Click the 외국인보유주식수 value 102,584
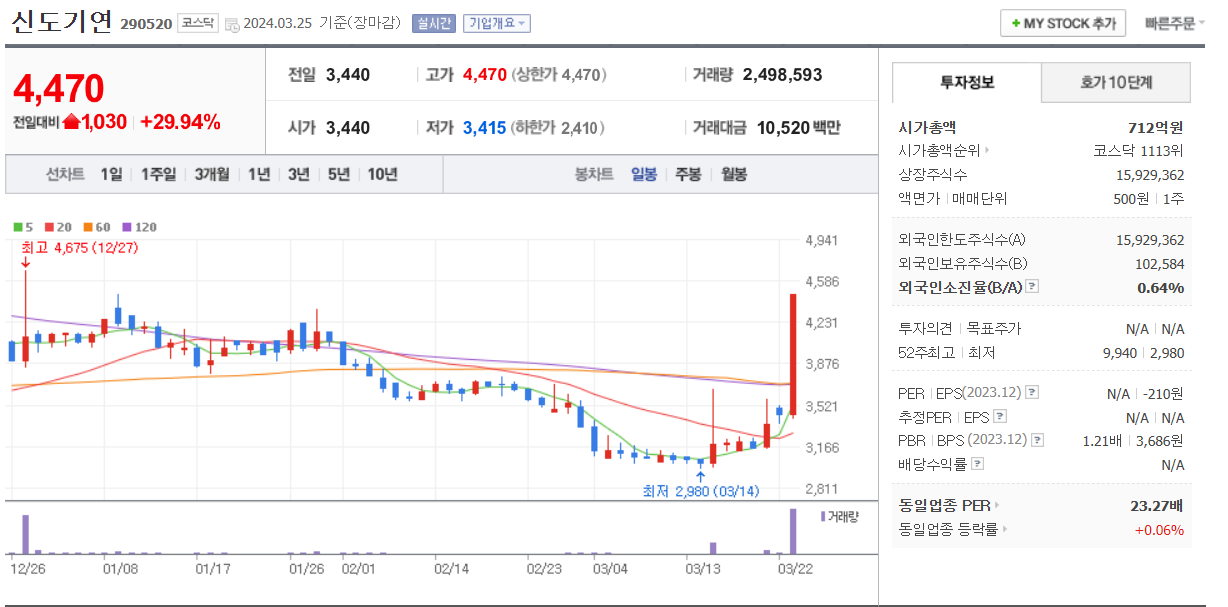Screen dimensions: 1228x607 pos(1160,264)
